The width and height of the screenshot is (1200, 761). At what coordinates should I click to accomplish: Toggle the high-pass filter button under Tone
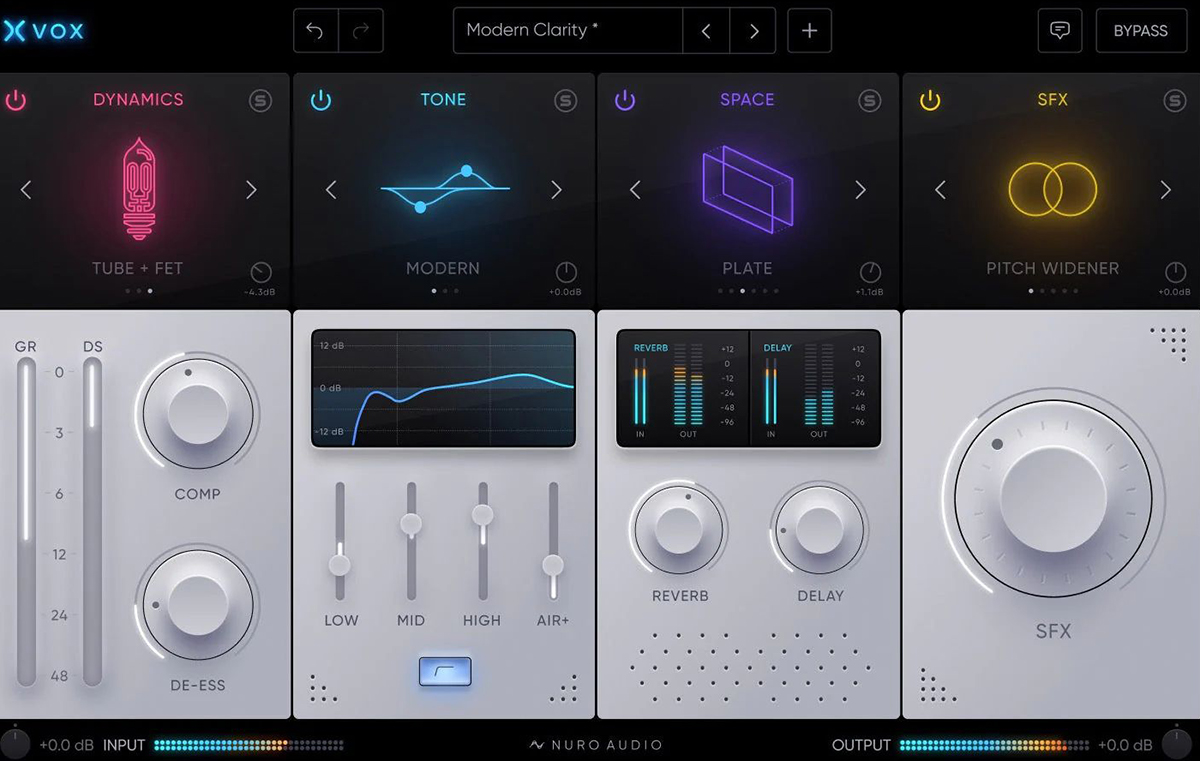(445, 672)
